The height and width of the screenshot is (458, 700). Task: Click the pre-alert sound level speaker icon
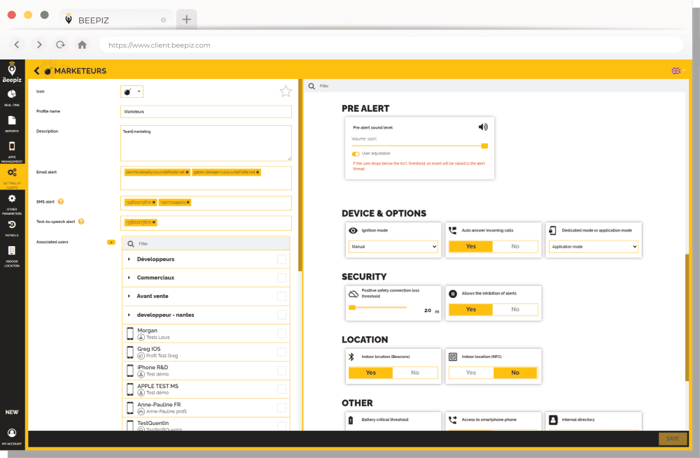(483, 127)
